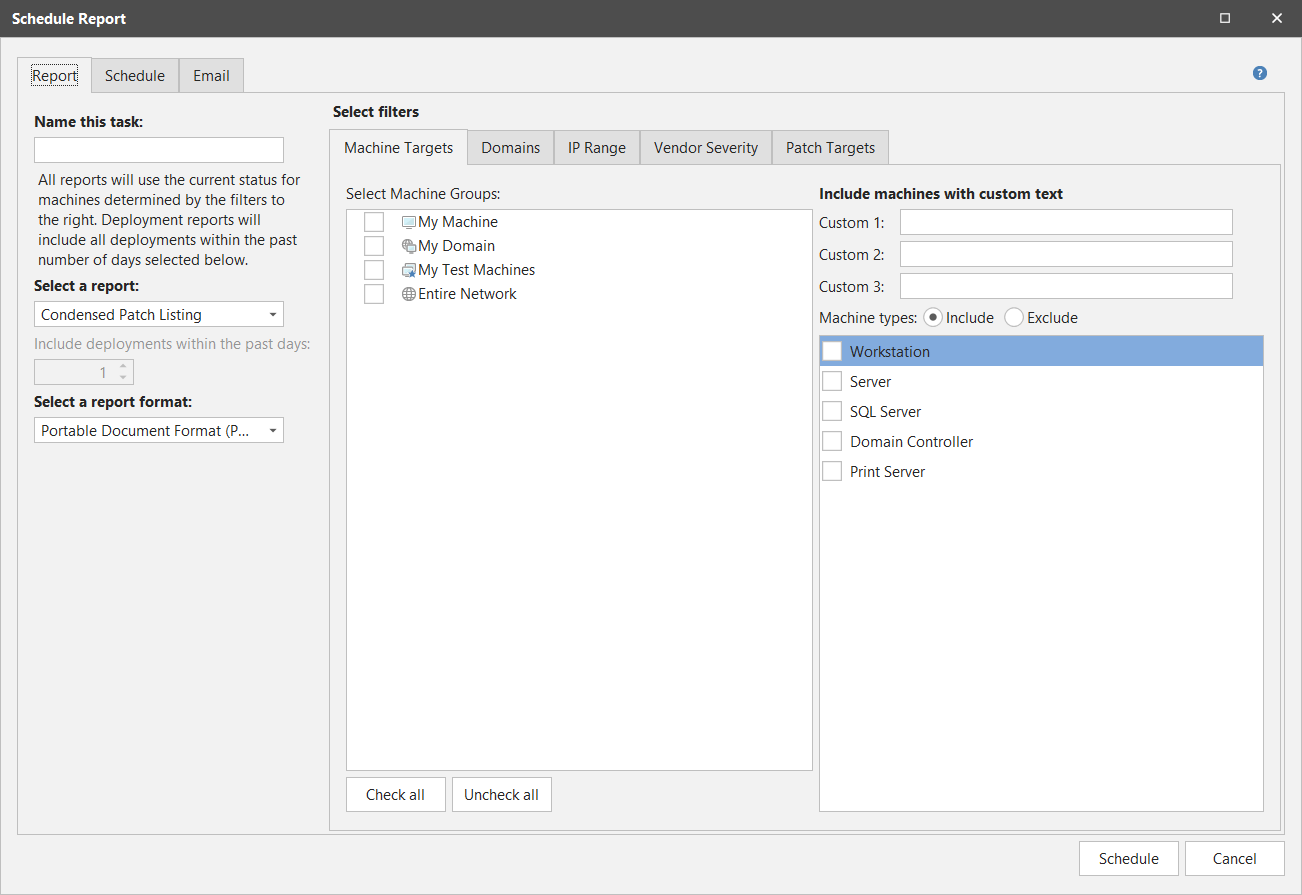Check the My Domain group checkbox
Viewport: 1302px width, 895px height.
coord(374,246)
